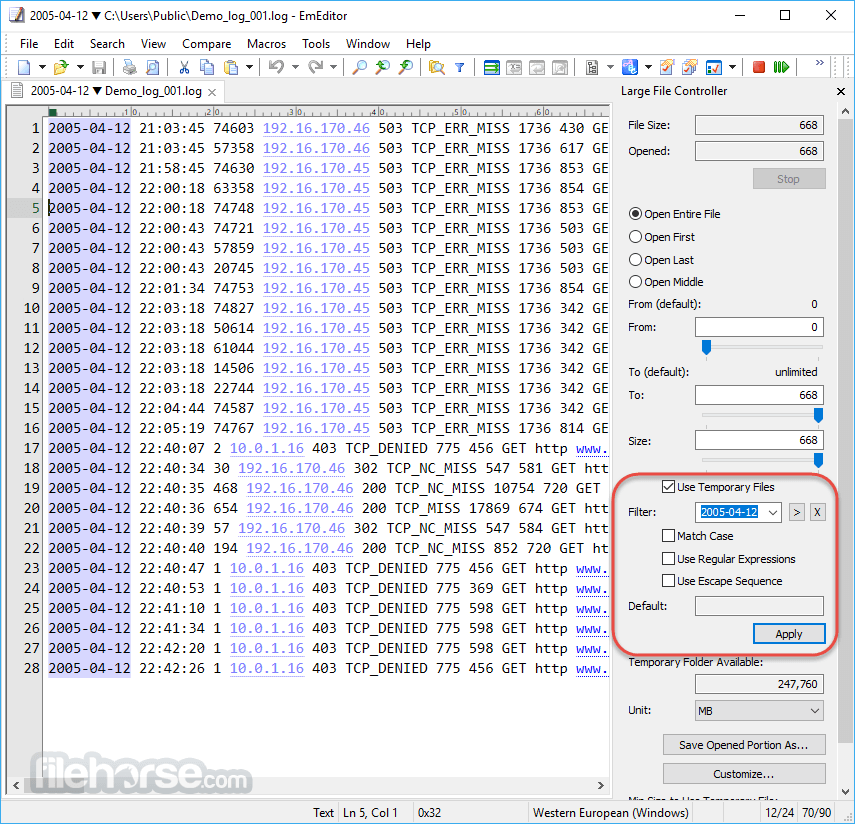Viewport: 855px width, 824px height.
Task: Click the Find in Files icon
Action: tap(436, 67)
